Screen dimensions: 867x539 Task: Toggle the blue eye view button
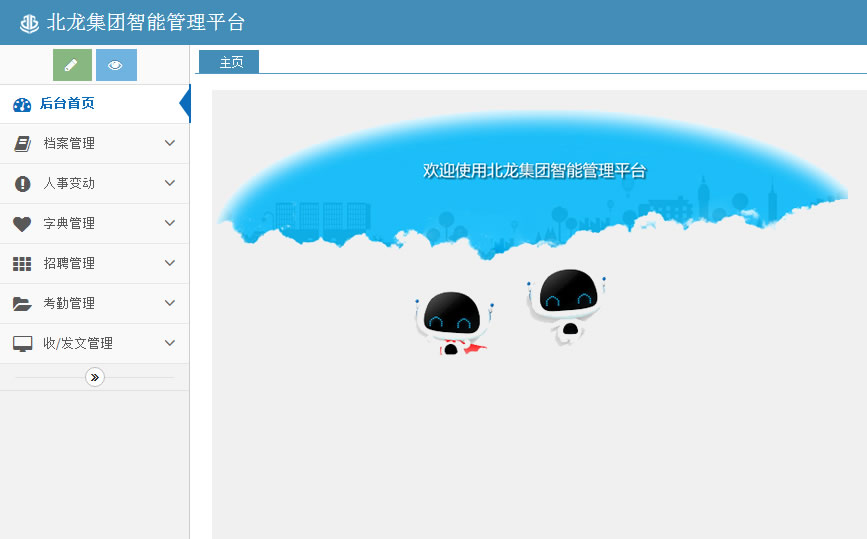tap(116, 65)
